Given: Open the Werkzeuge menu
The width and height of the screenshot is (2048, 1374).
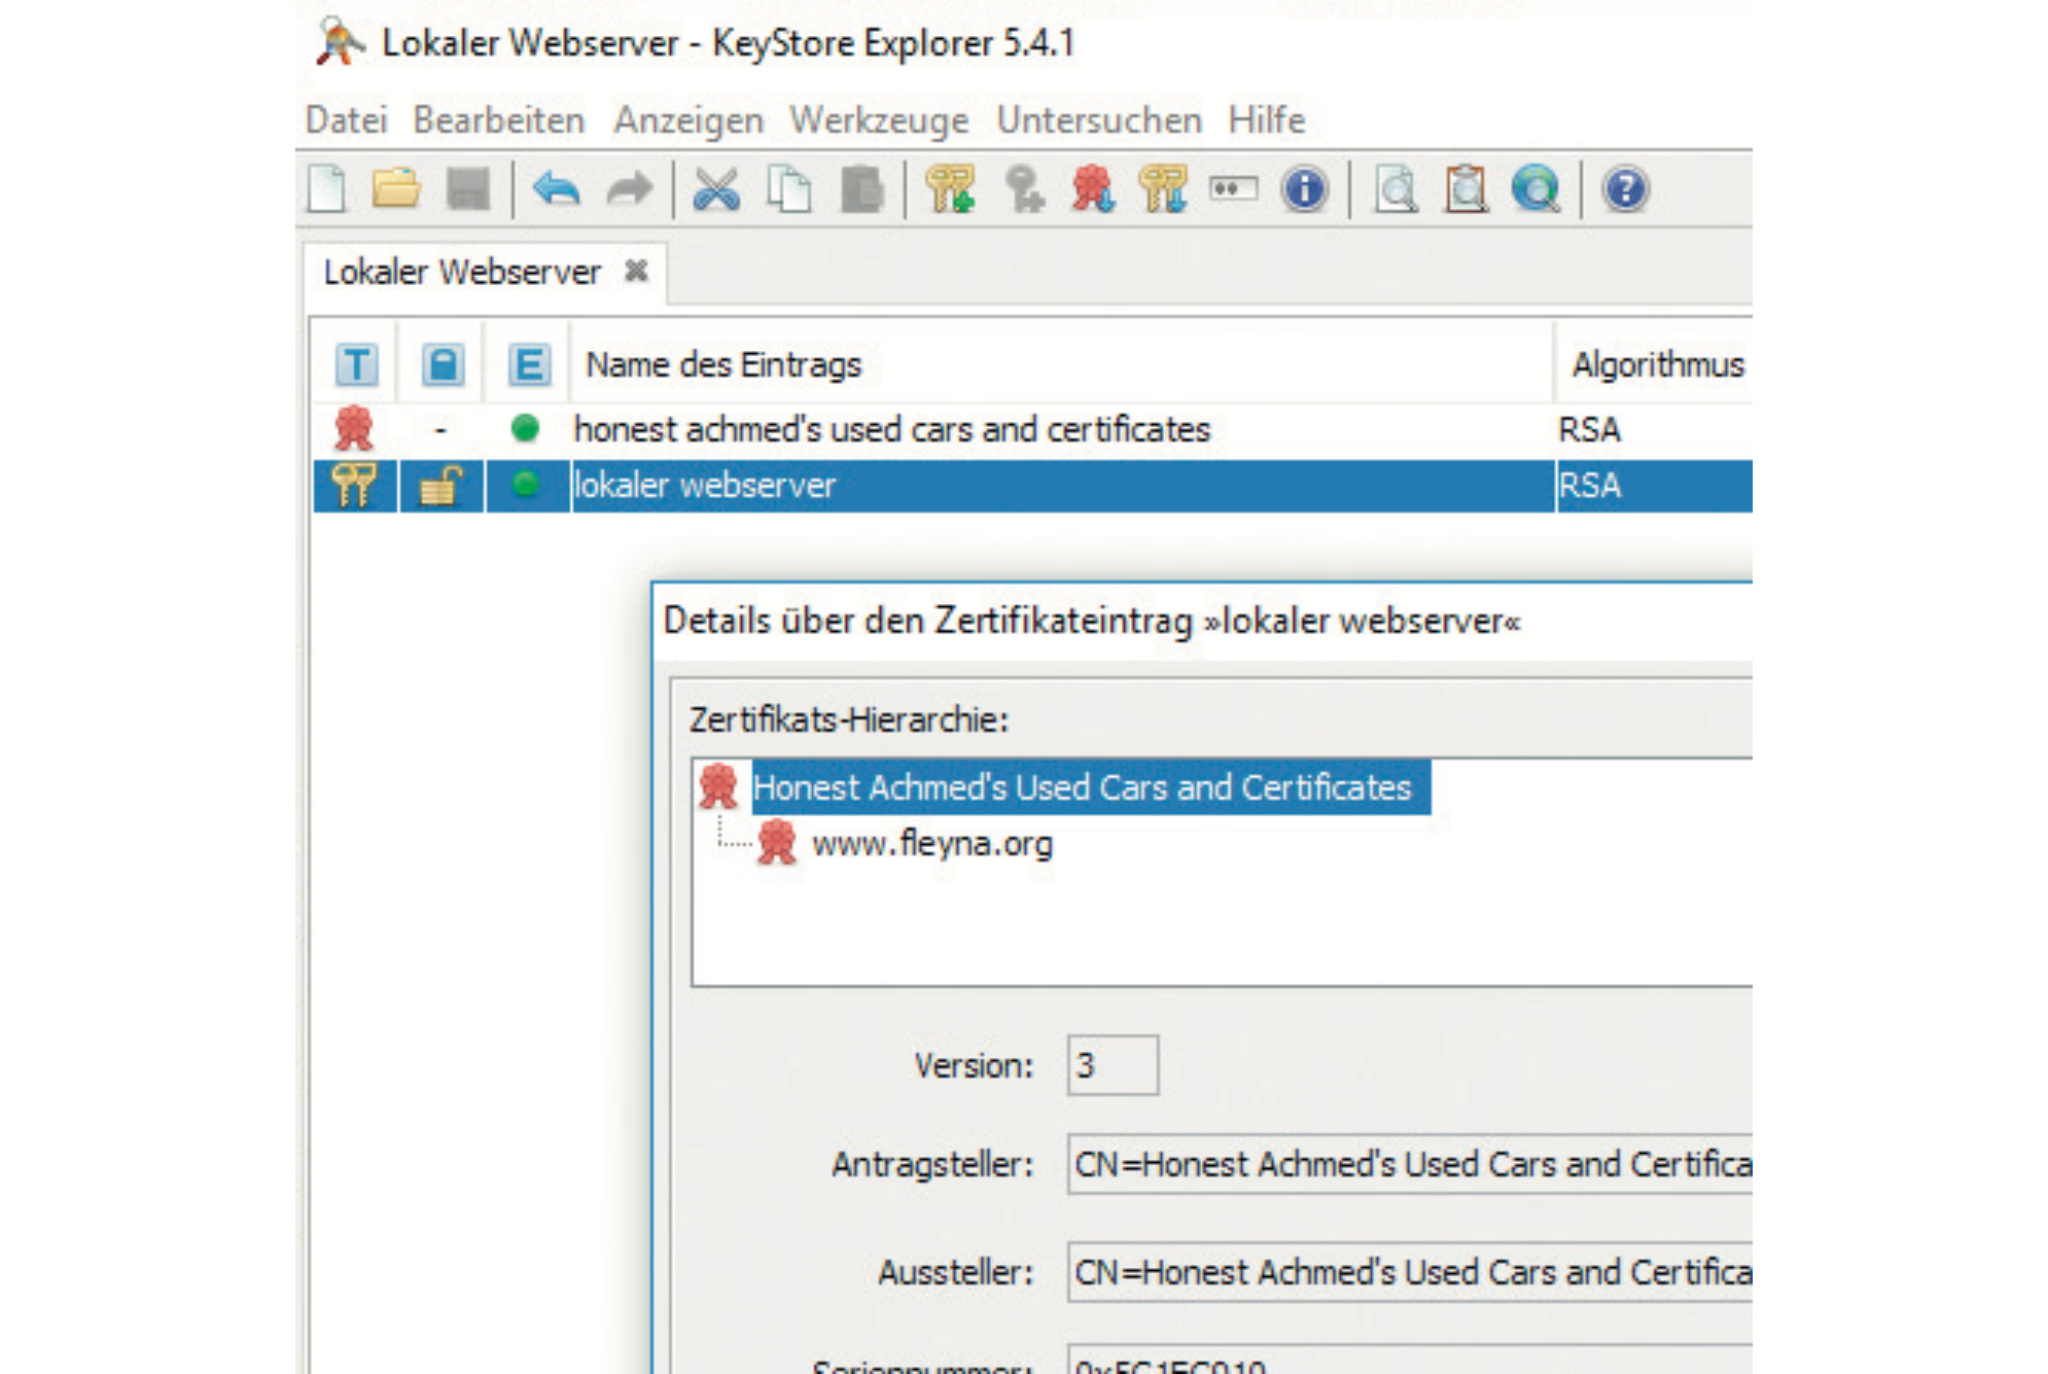Looking at the screenshot, I should click(878, 120).
